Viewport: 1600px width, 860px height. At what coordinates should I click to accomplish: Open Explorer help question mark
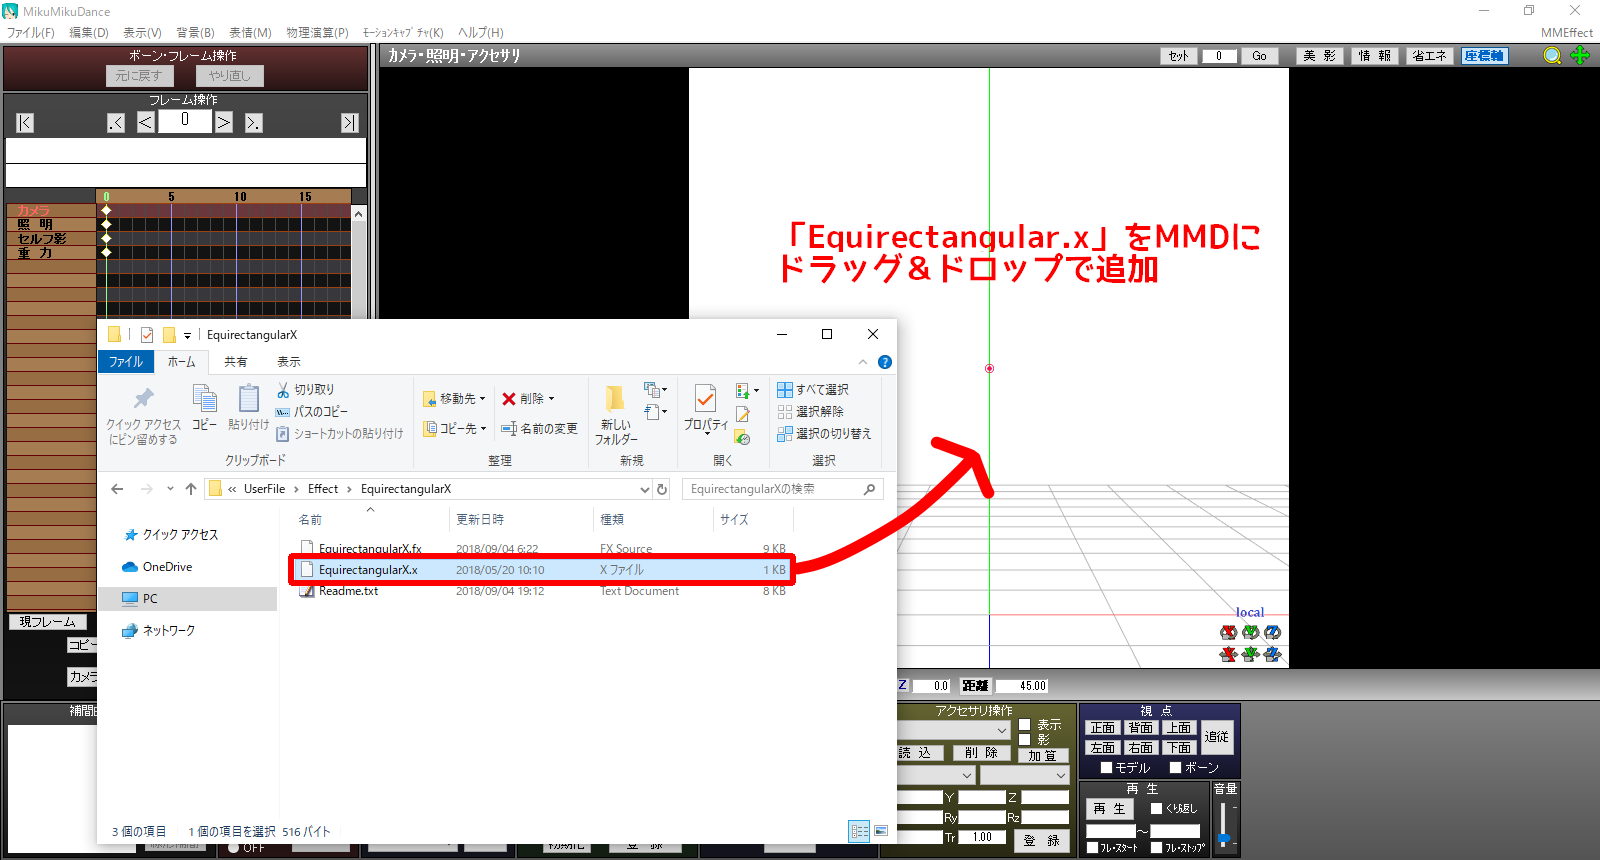(885, 362)
